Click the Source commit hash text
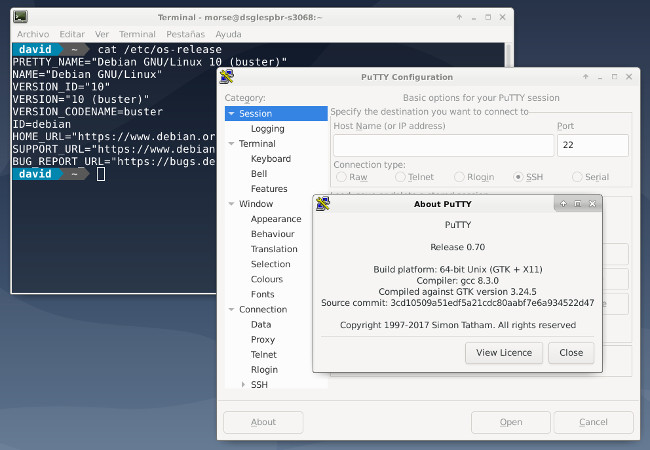 coord(492,303)
